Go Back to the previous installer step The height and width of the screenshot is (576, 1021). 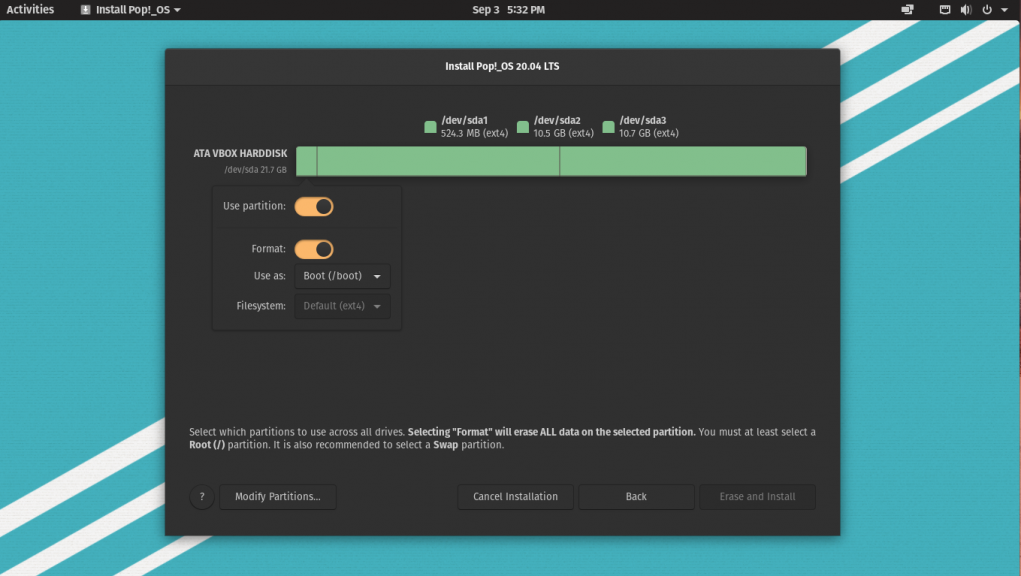tap(636, 497)
